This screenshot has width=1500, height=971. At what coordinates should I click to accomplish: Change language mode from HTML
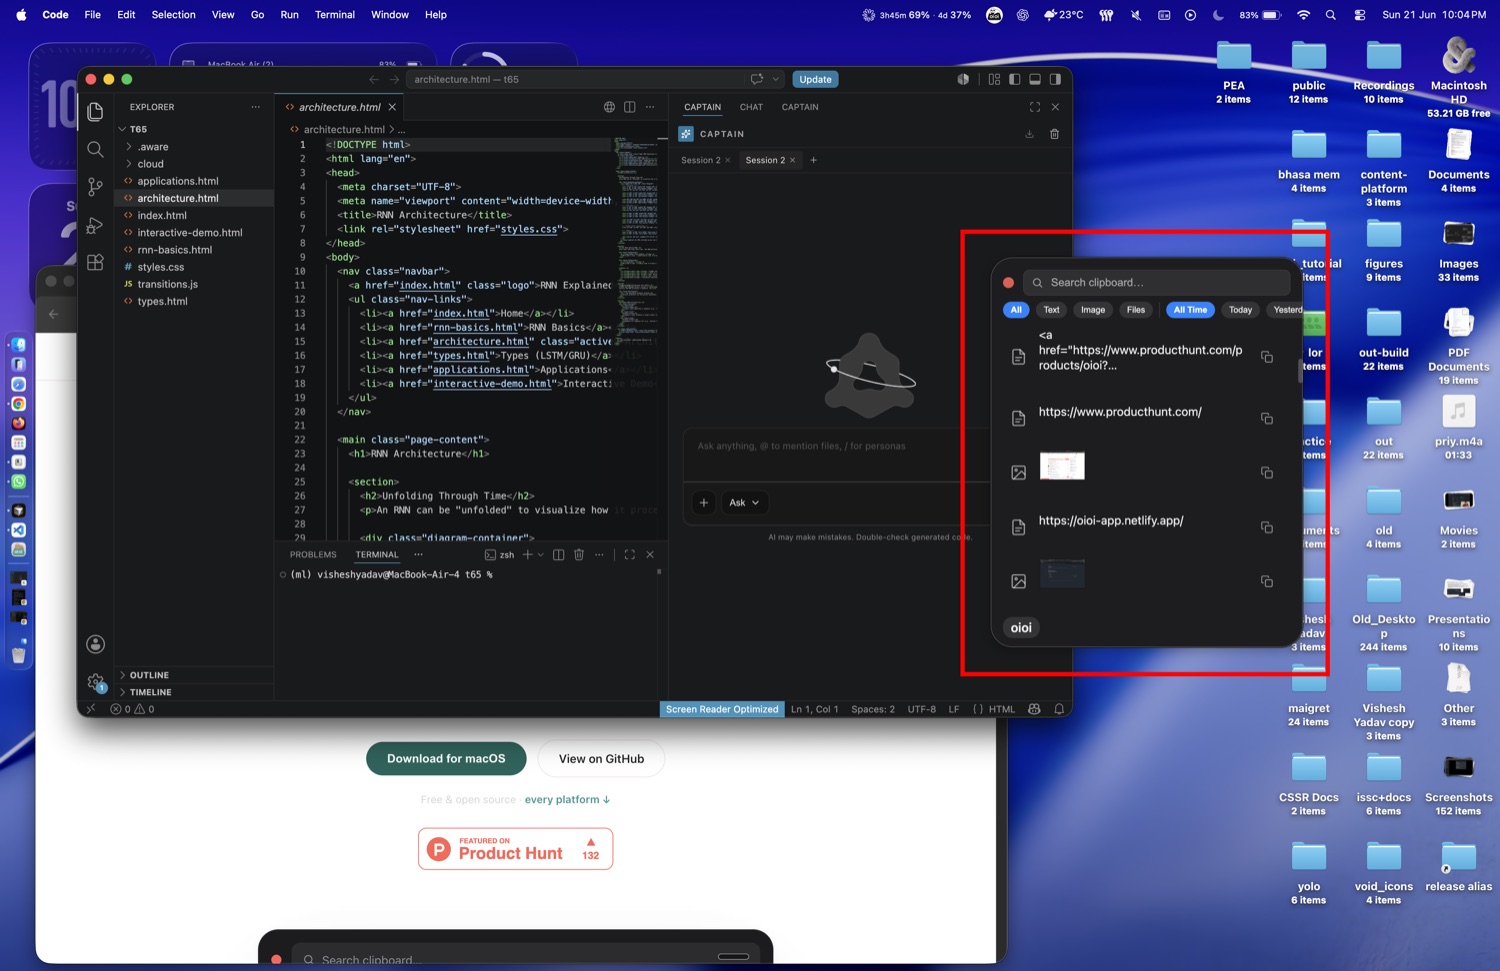[1001, 709]
